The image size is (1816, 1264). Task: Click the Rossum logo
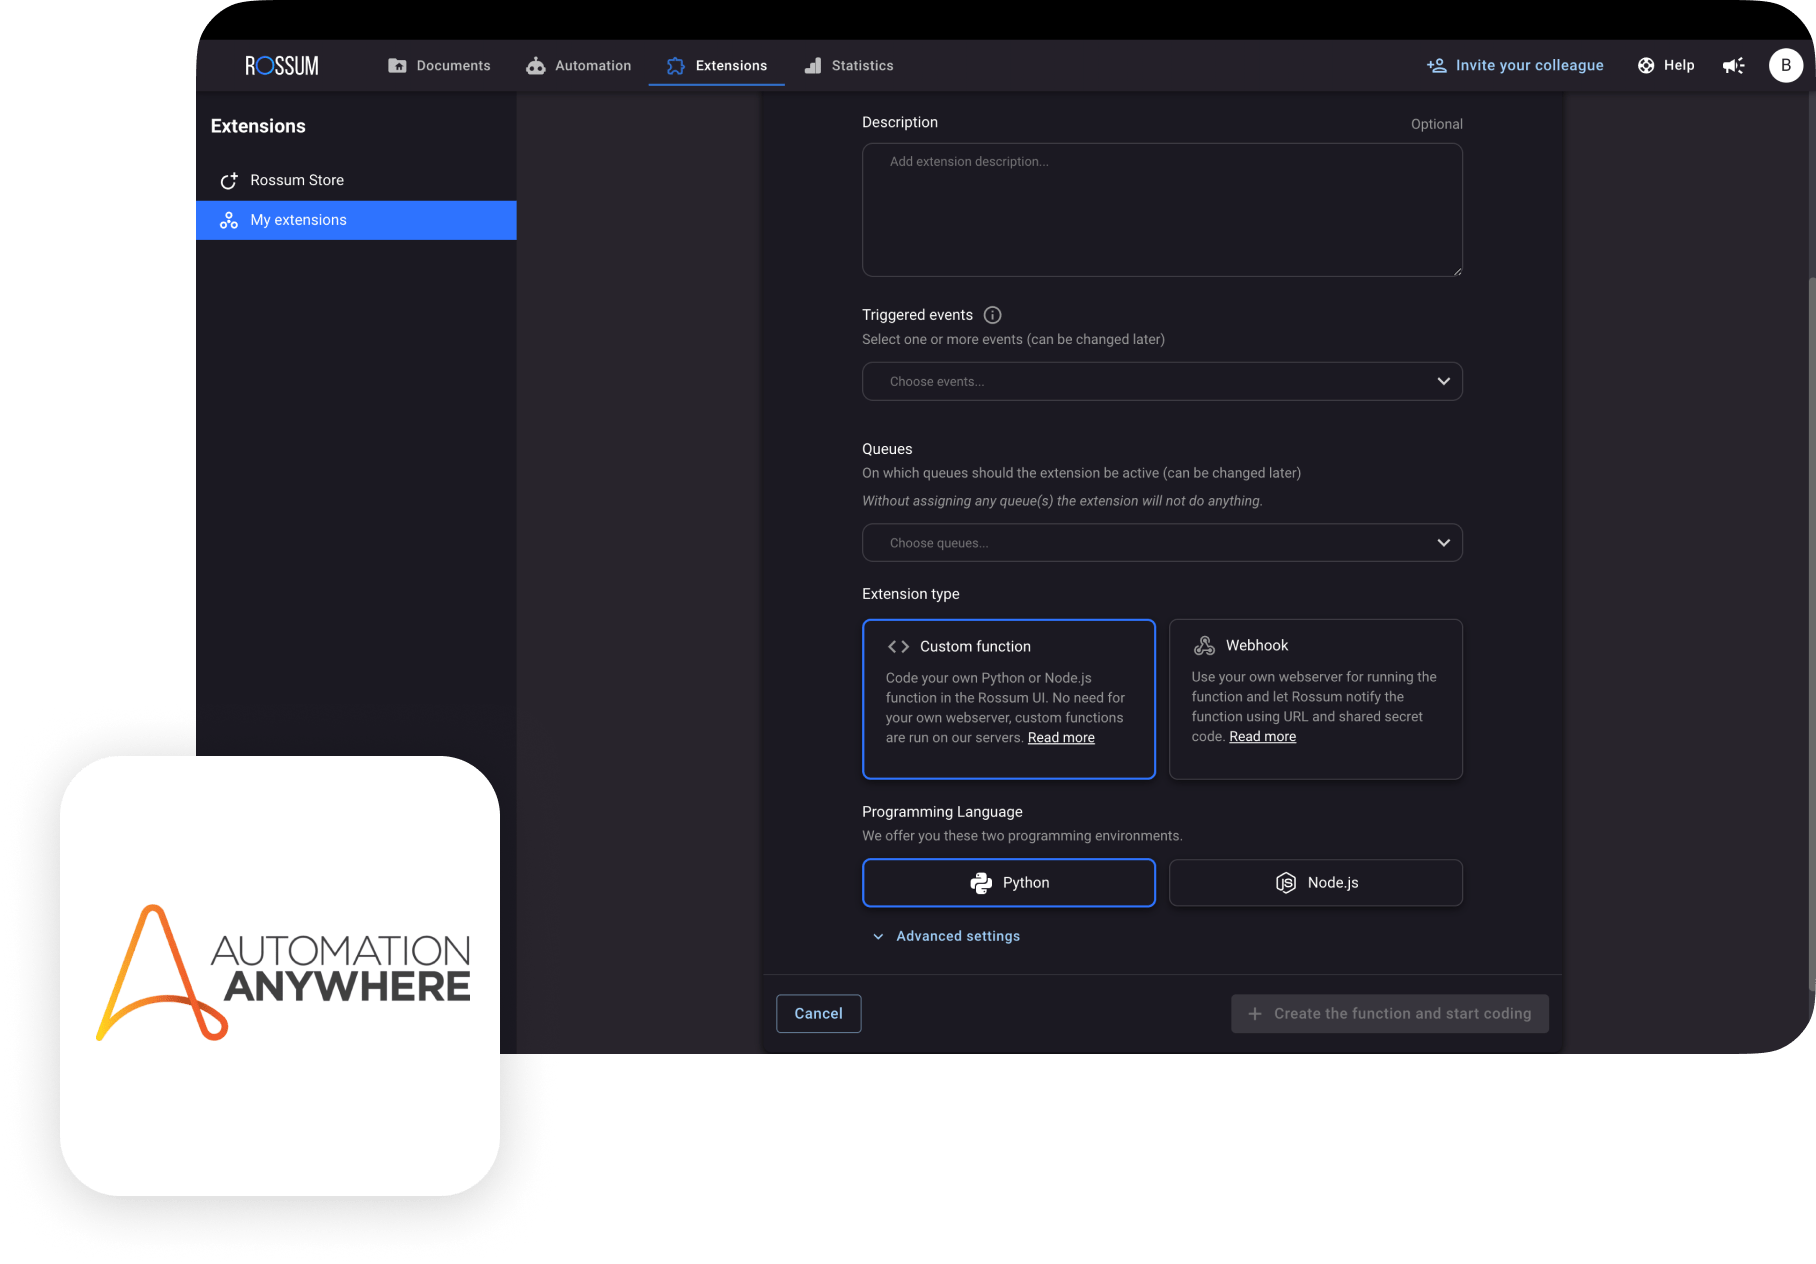[282, 66]
